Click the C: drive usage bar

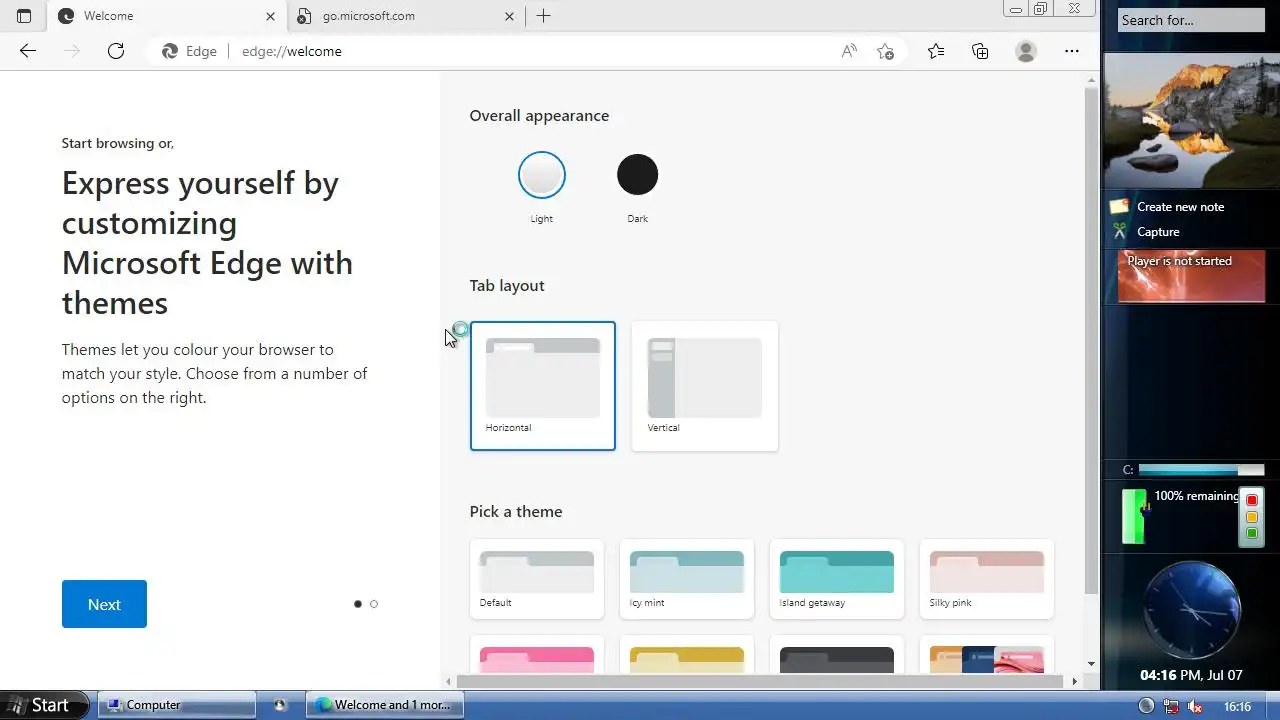click(x=1201, y=470)
